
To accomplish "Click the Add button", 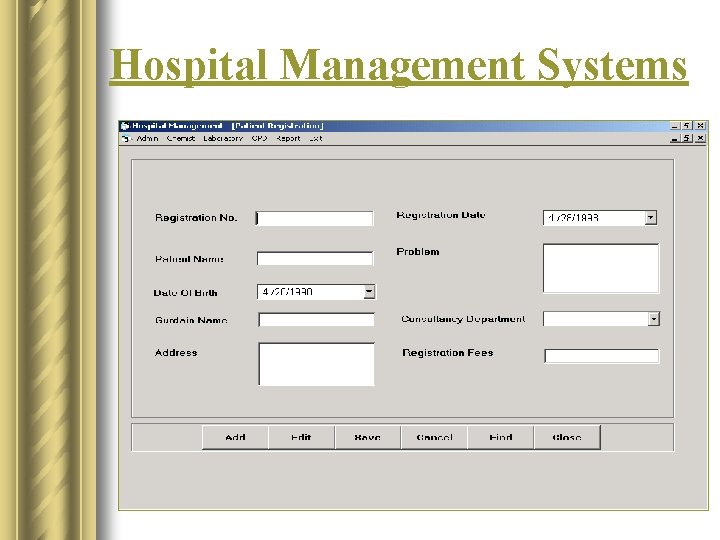I will [x=235, y=437].
